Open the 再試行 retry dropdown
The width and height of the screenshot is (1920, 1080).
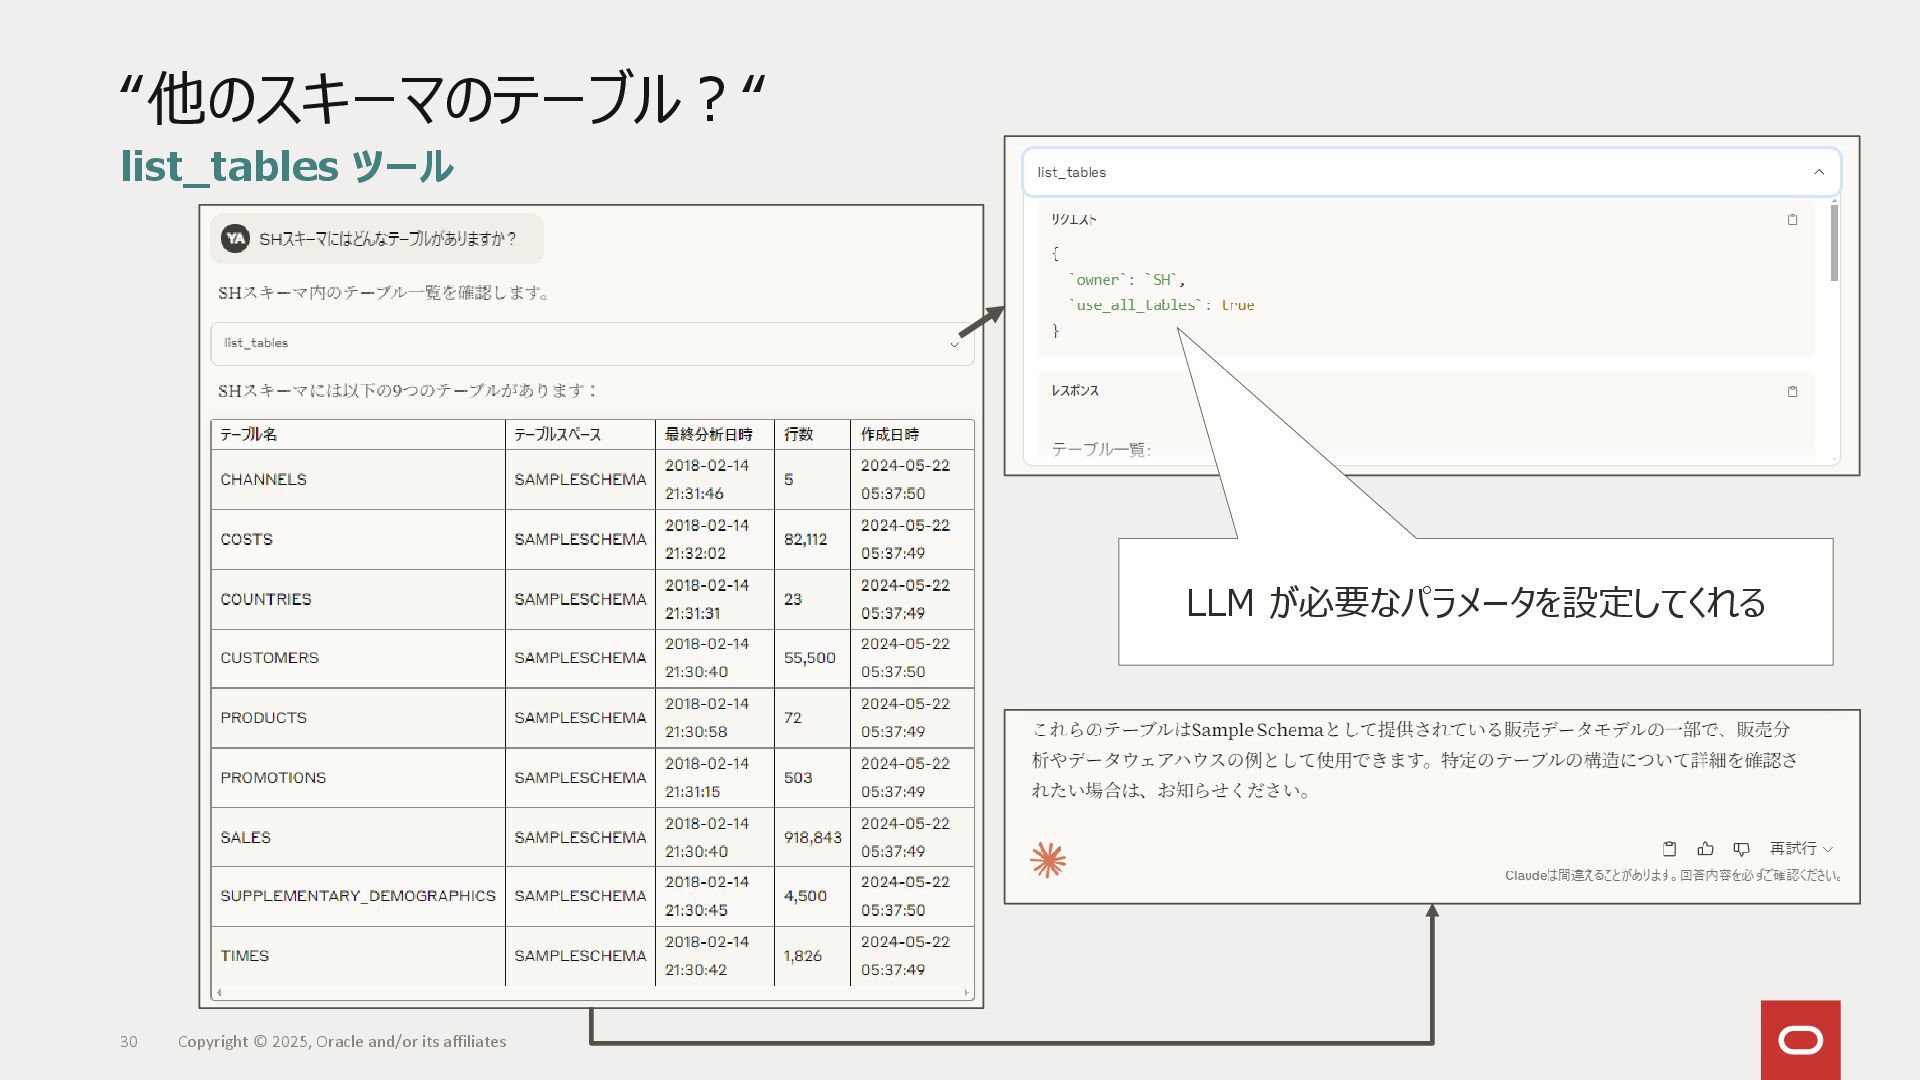tap(1800, 848)
